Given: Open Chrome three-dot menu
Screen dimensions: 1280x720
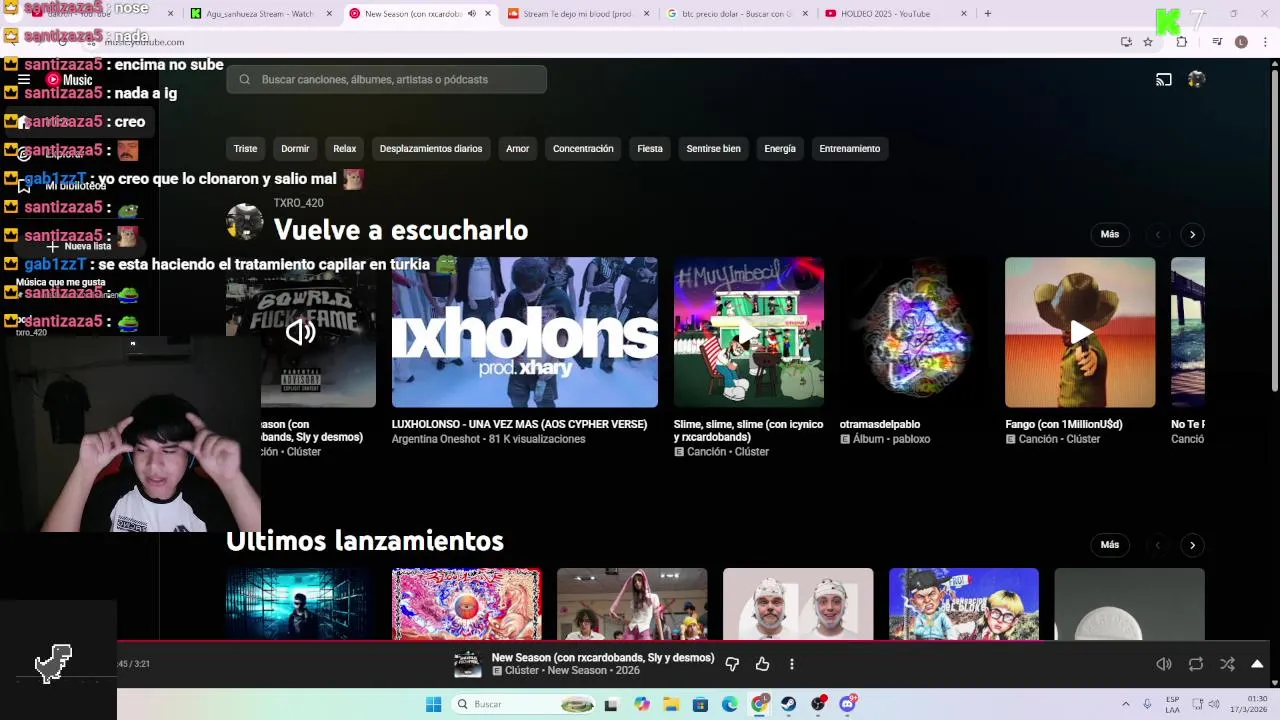Looking at the screenshot, I should coord(1265,42).
